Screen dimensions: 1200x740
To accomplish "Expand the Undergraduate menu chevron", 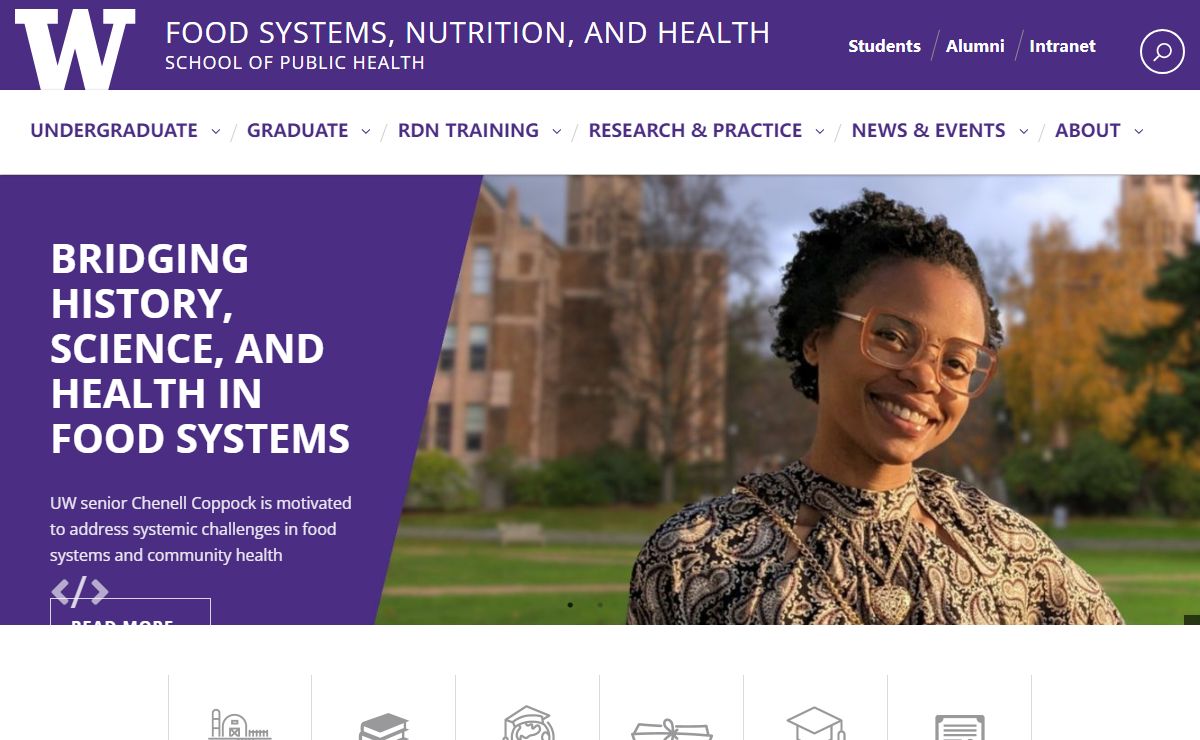I will (x=216, y=131).
